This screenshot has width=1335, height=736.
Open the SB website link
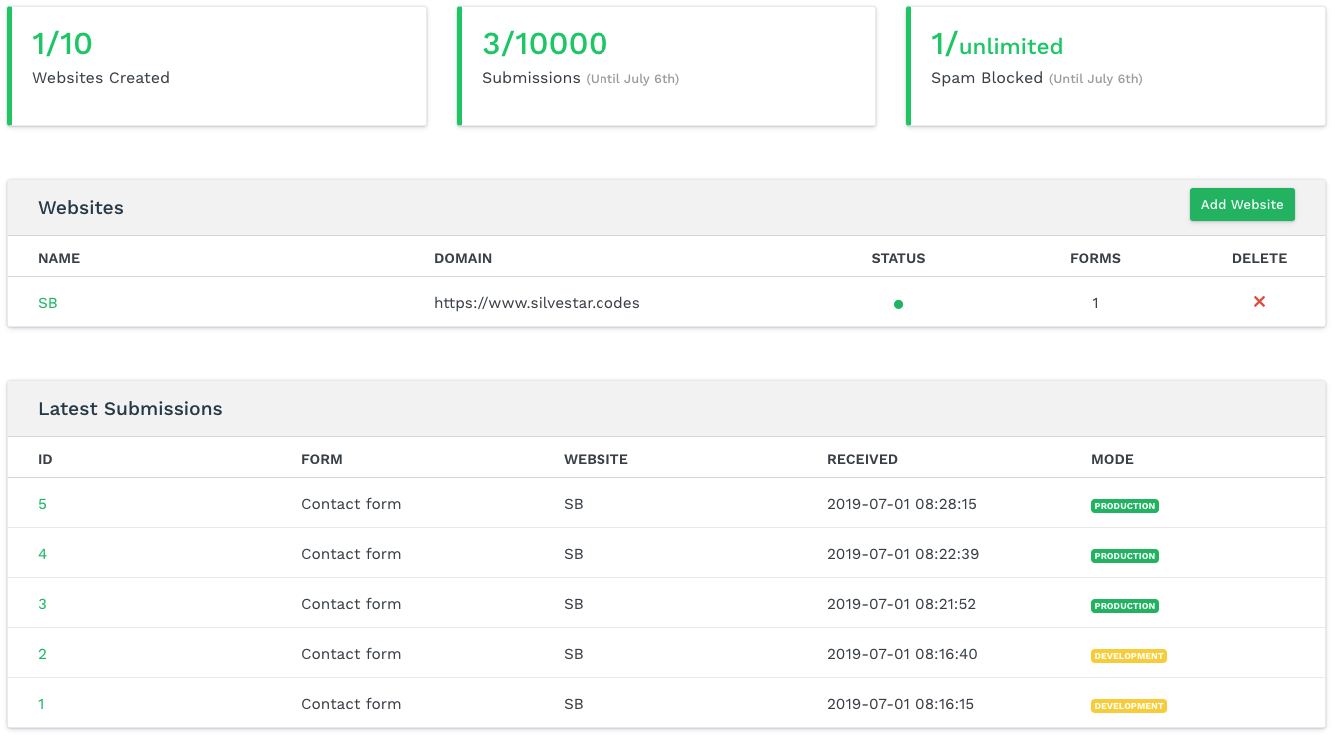pyautogui.click(x=48, y=303)
